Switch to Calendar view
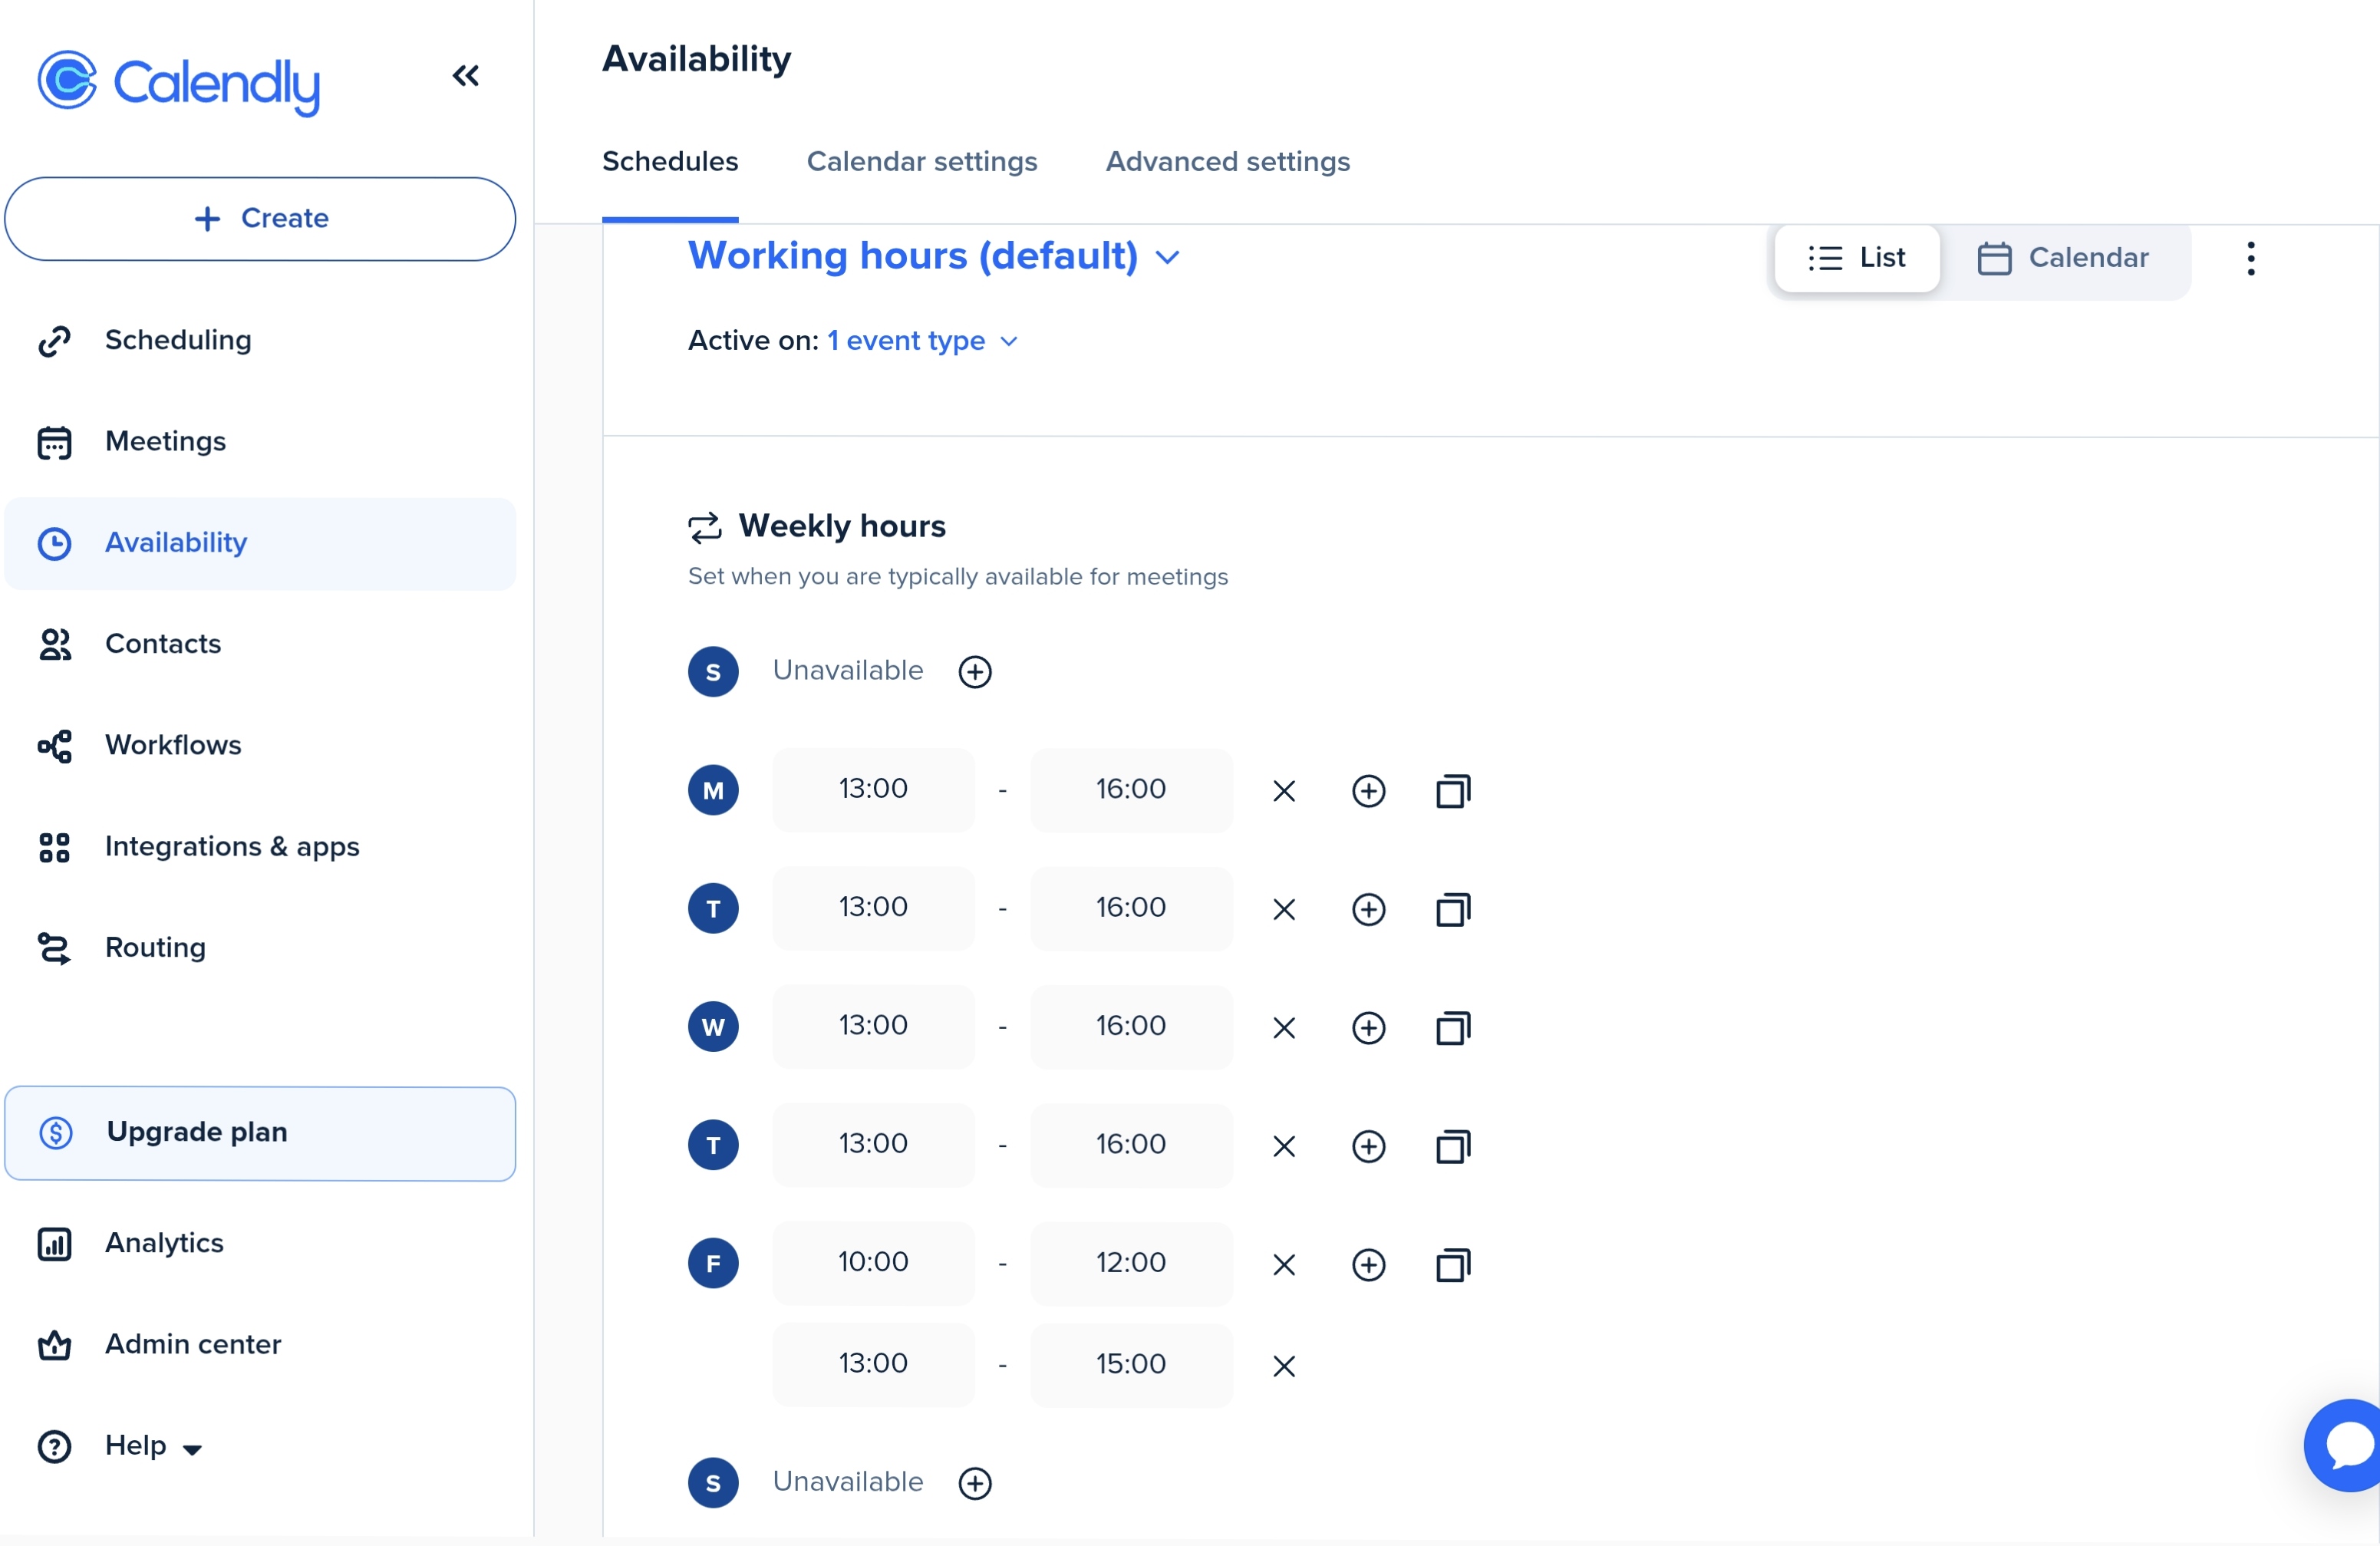 [x=2063, y=258]
